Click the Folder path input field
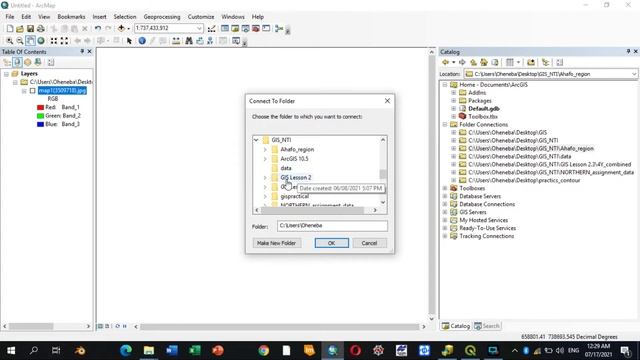The height and width of the screenshot is (360, 640). click(332, 226)
